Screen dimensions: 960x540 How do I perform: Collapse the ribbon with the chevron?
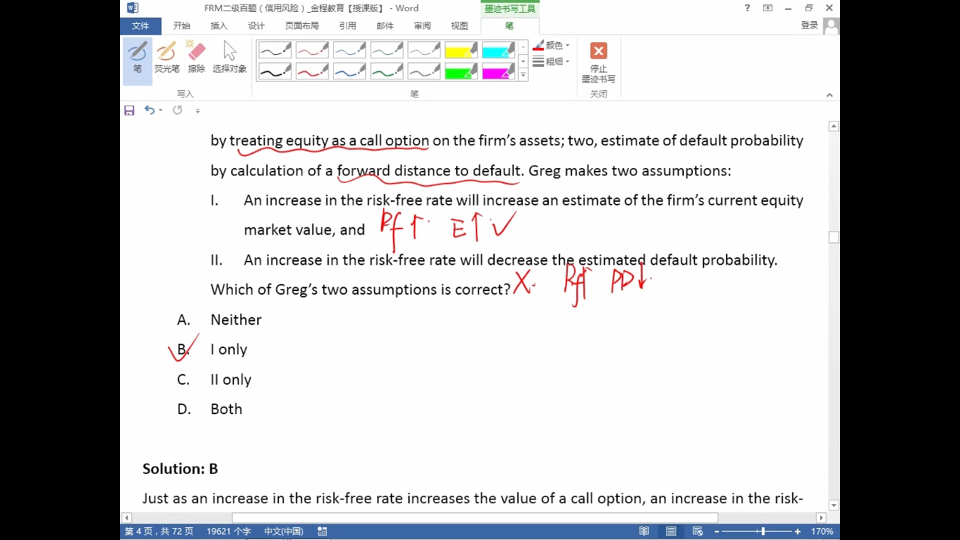tap(830, 95)
